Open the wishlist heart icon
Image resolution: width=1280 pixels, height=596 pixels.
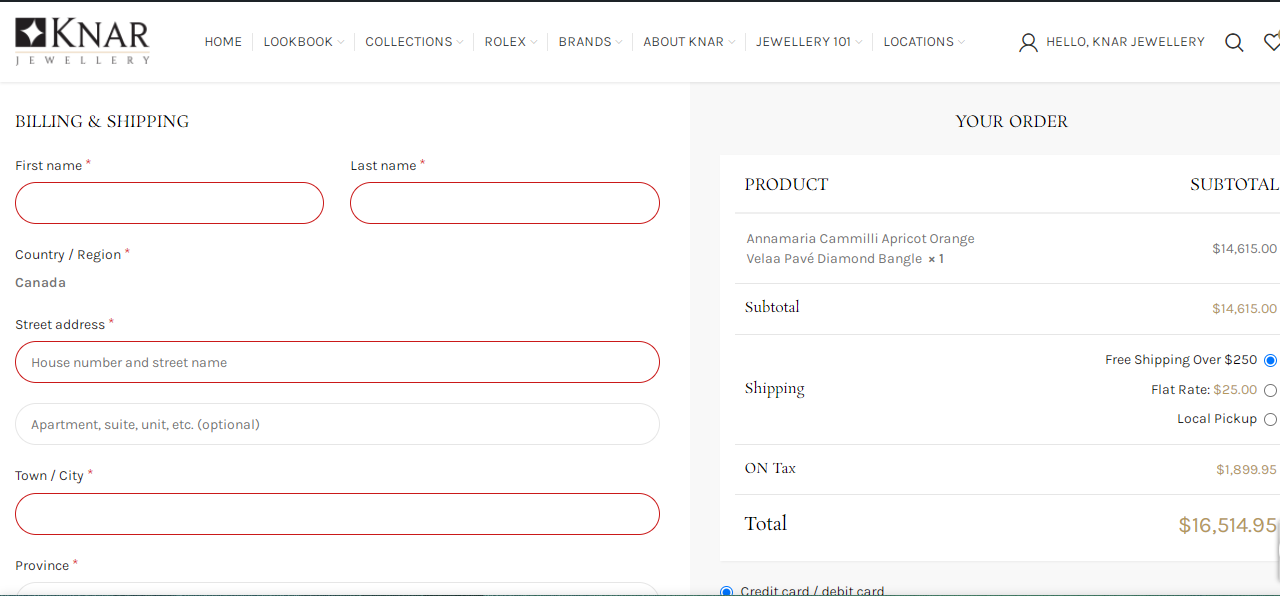coord(1272,42)
